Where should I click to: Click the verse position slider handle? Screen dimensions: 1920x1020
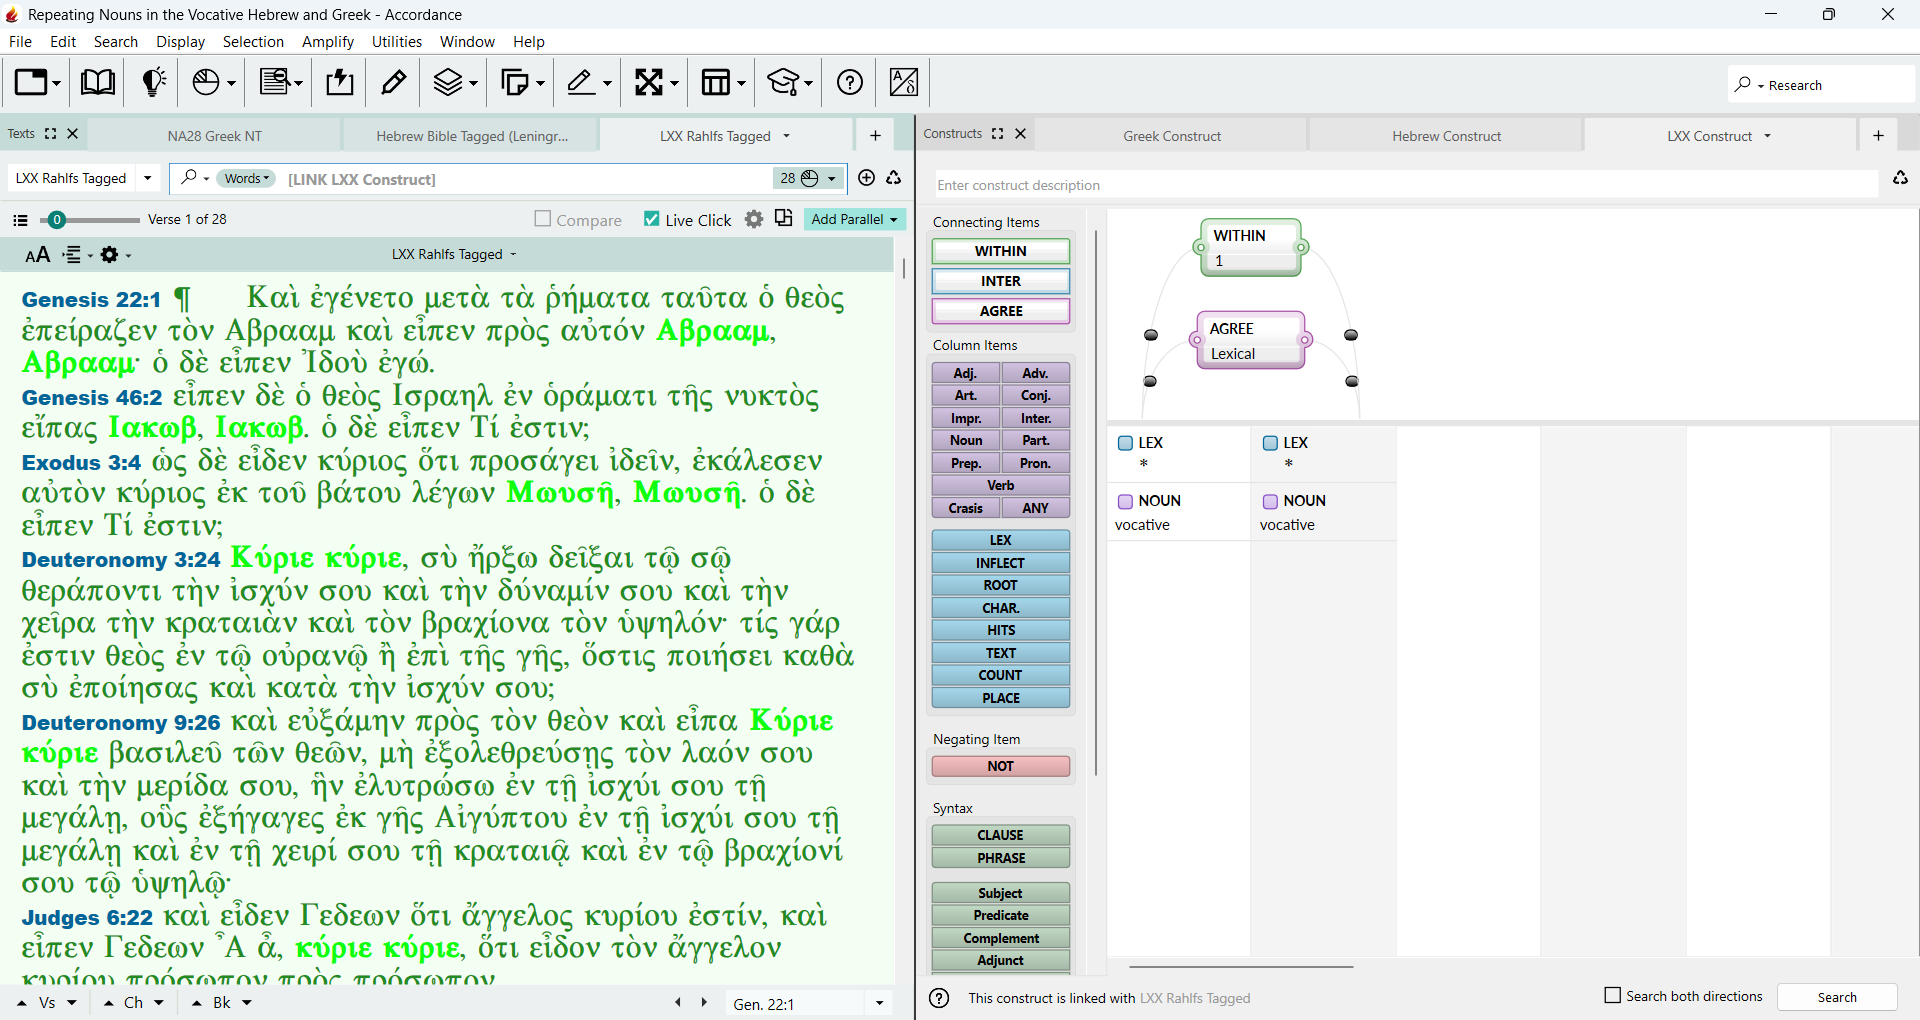[57, 219]
